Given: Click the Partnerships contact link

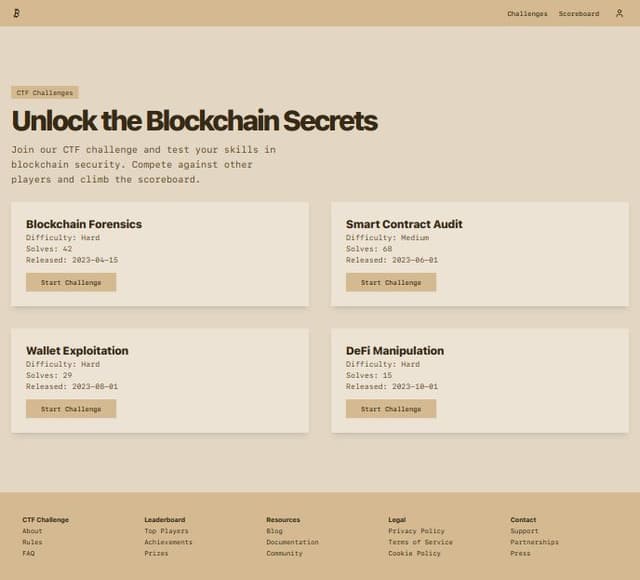Looking at the screenshot, I should [x=534, y=542].
